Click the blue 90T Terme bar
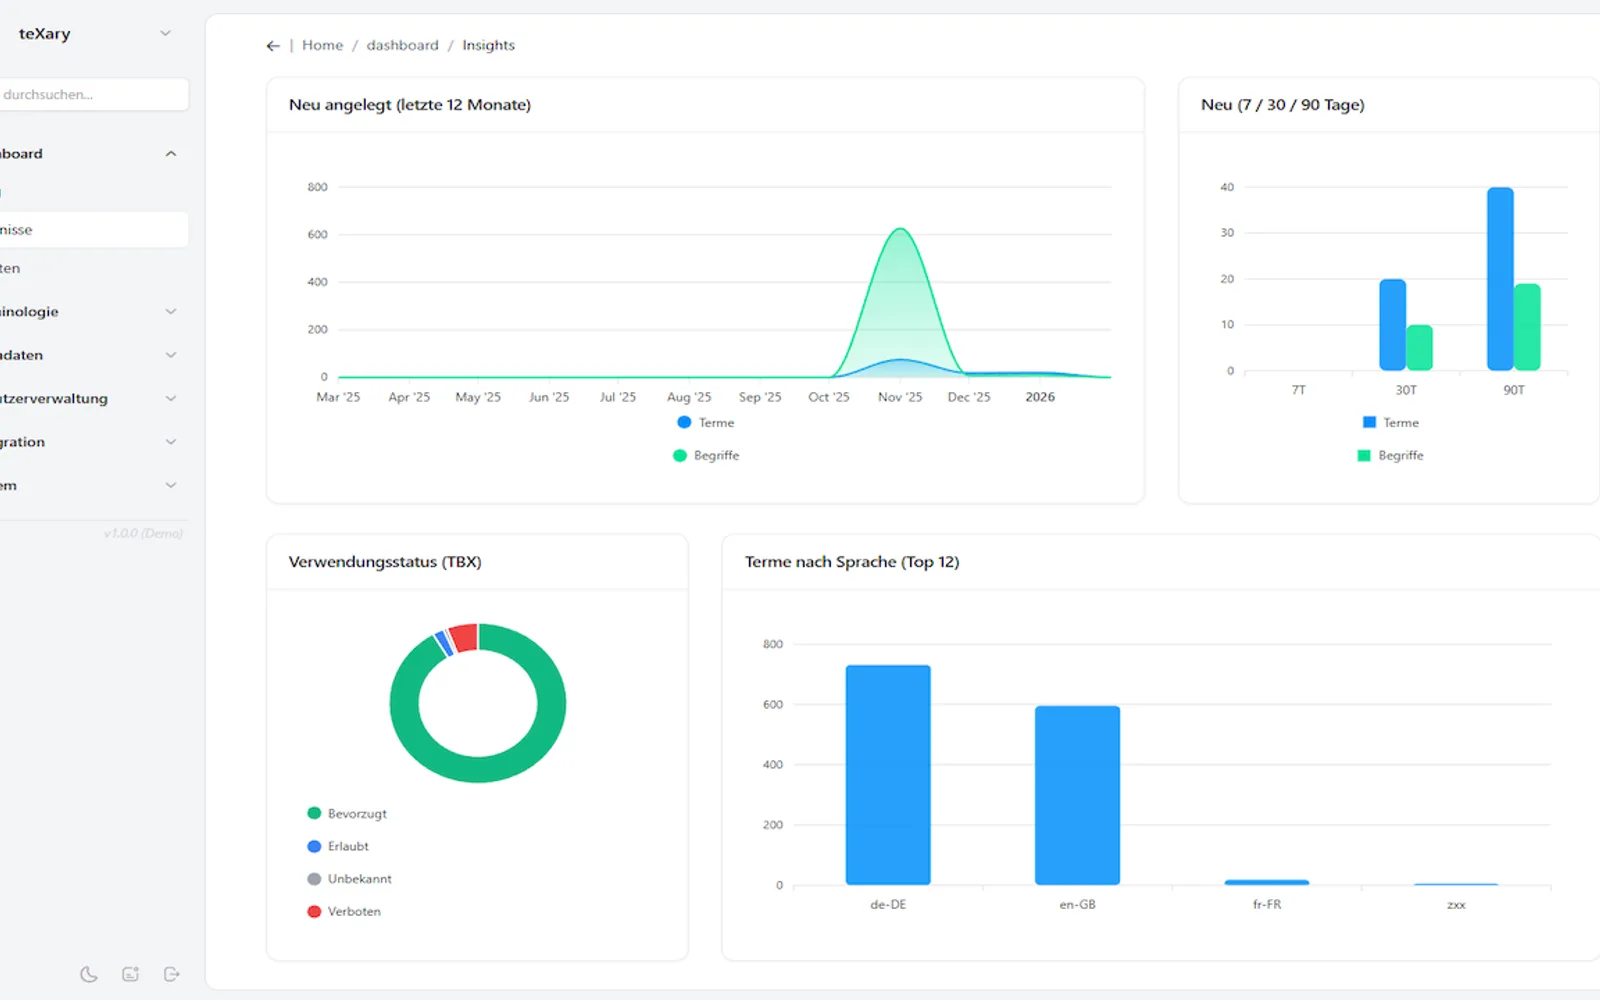Viewport: 1600px width, 1000px height. click(1500, 279)
